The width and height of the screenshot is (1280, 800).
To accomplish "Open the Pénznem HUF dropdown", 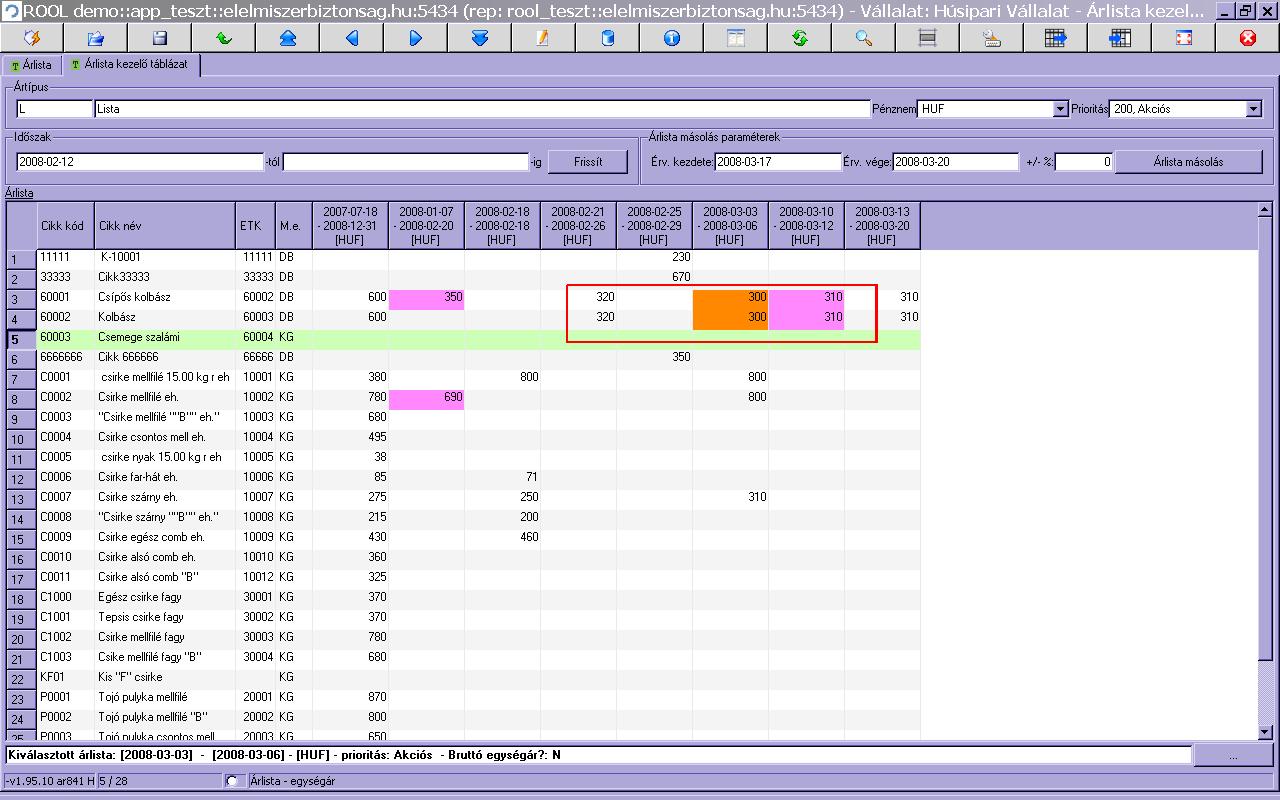I will pyautogui.click(x=1060, y=109).
